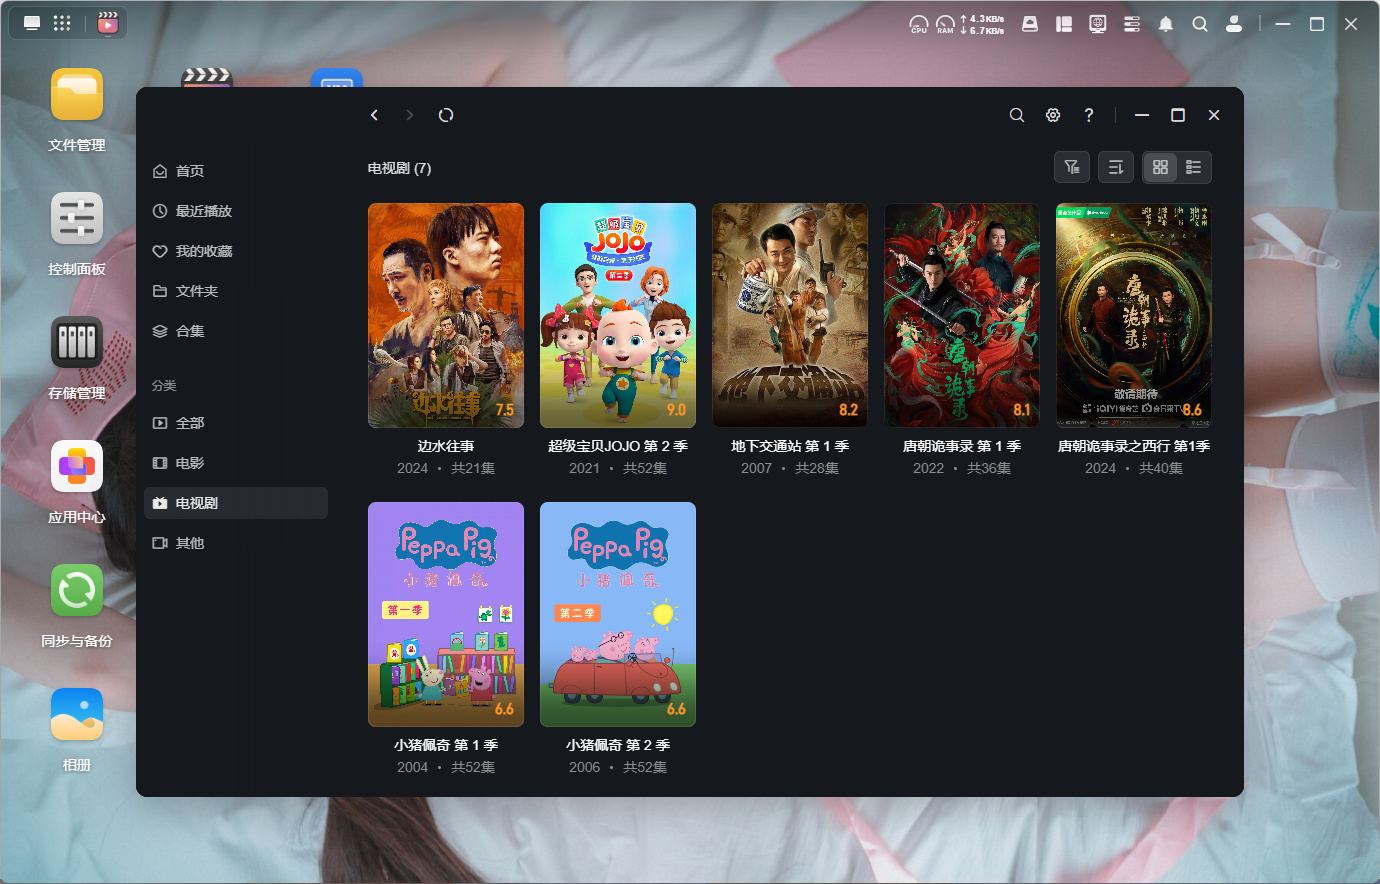Select the 其他 category
1380x884 pixels.
coord(236,543)
